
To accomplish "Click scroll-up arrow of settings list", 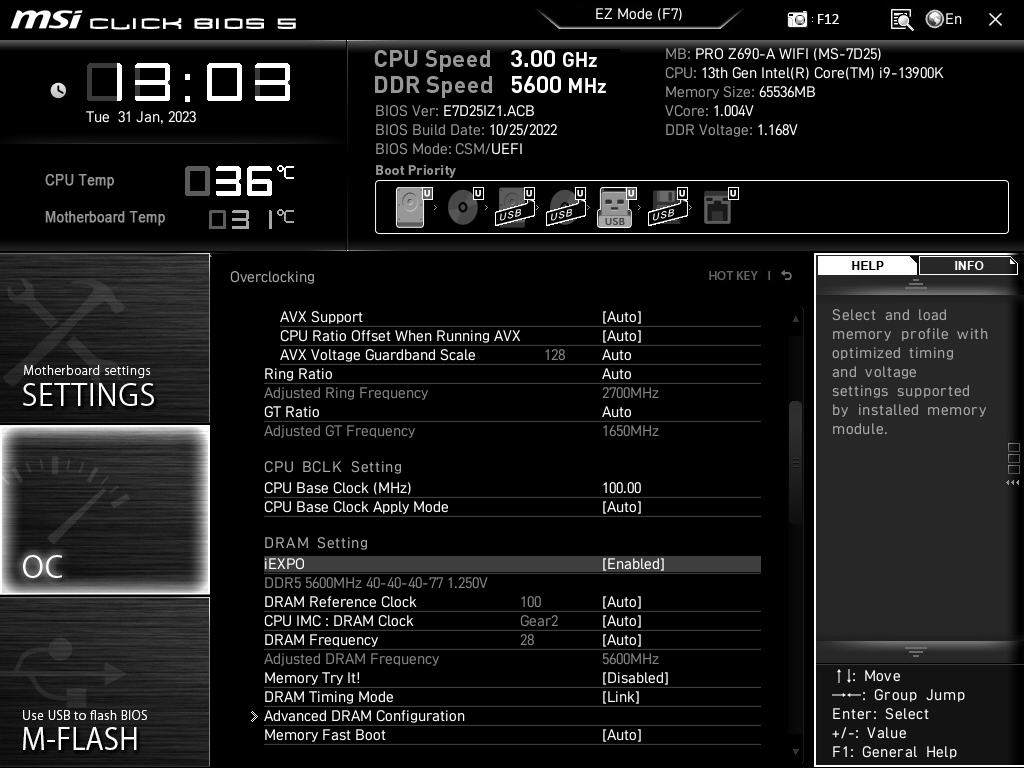I will click(x=795, y=319).
